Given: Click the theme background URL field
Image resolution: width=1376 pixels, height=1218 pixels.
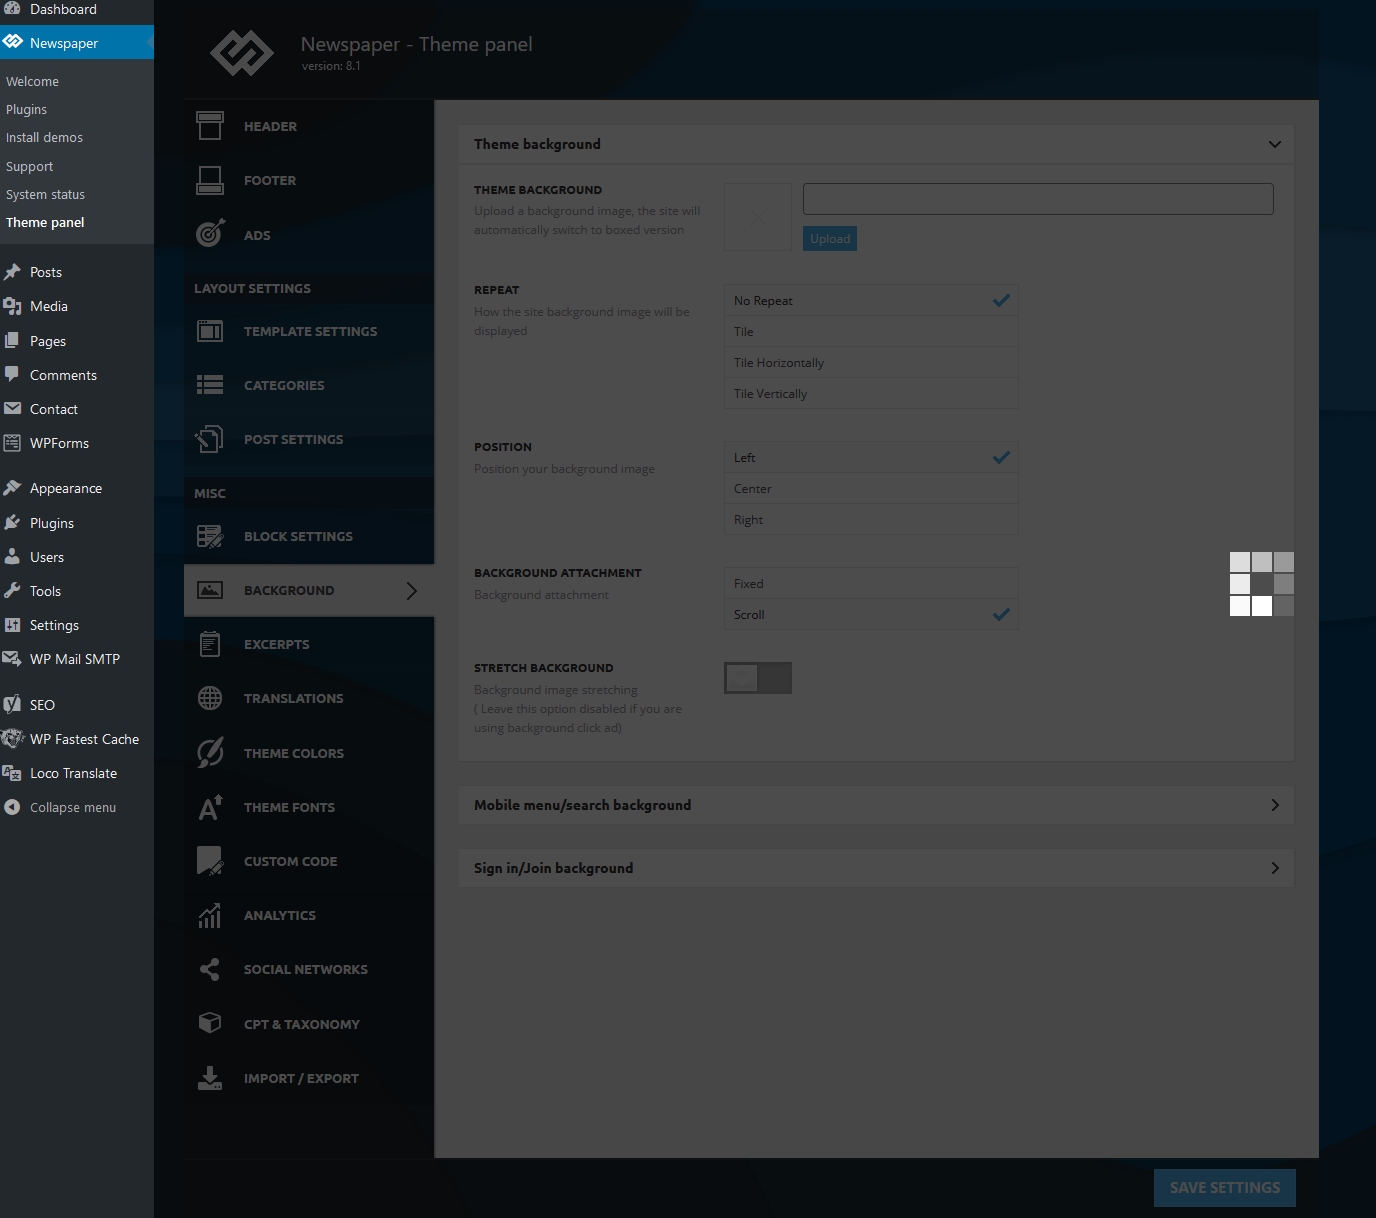Looking at the screenshot, I should pos(1038,198).
